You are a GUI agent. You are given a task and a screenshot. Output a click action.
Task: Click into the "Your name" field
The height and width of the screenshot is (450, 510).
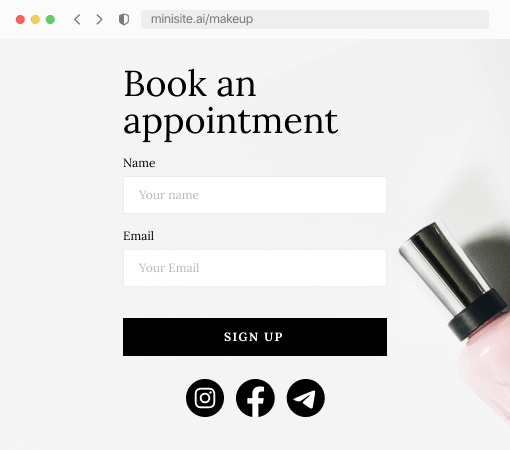point(255,195)
